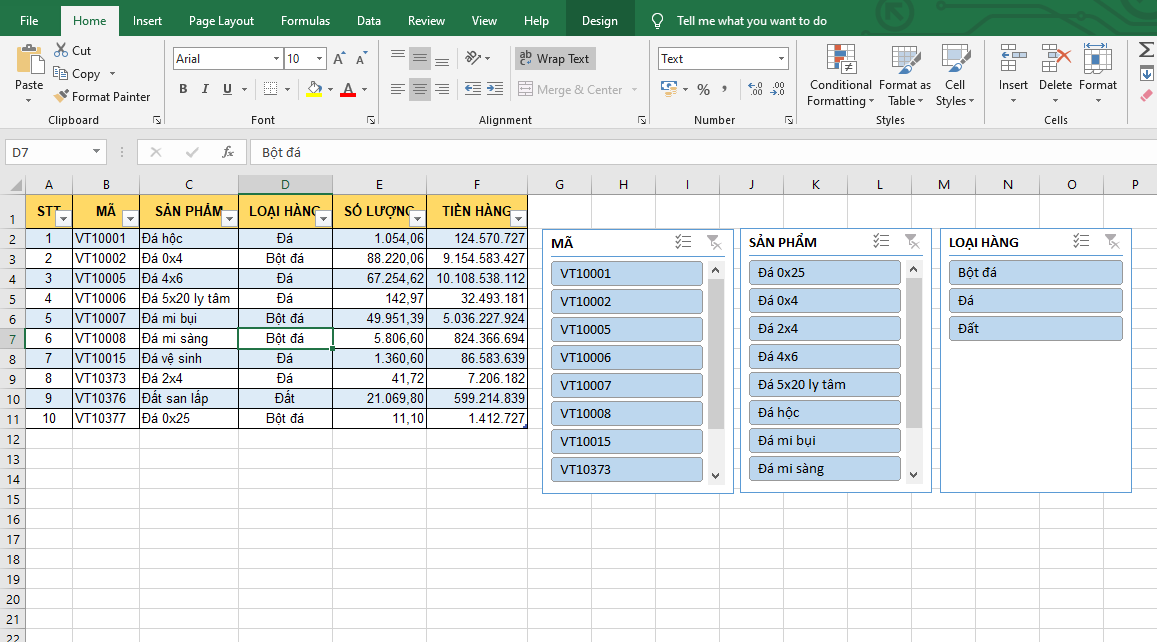This screenshot has height=642, width=1157.
Task: Open the Page Layout ribbon tab
Action: coord(221,21)
